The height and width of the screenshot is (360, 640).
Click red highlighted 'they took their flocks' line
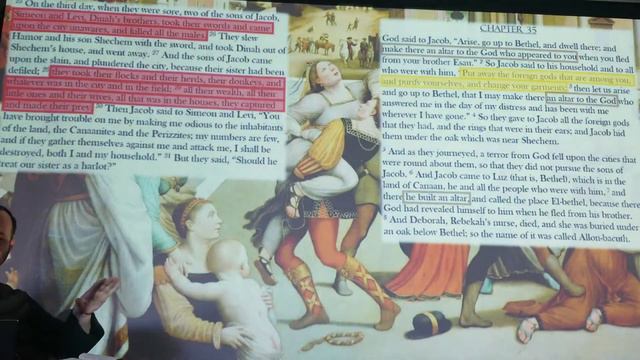pyautogui.click(x=166, y=77)
